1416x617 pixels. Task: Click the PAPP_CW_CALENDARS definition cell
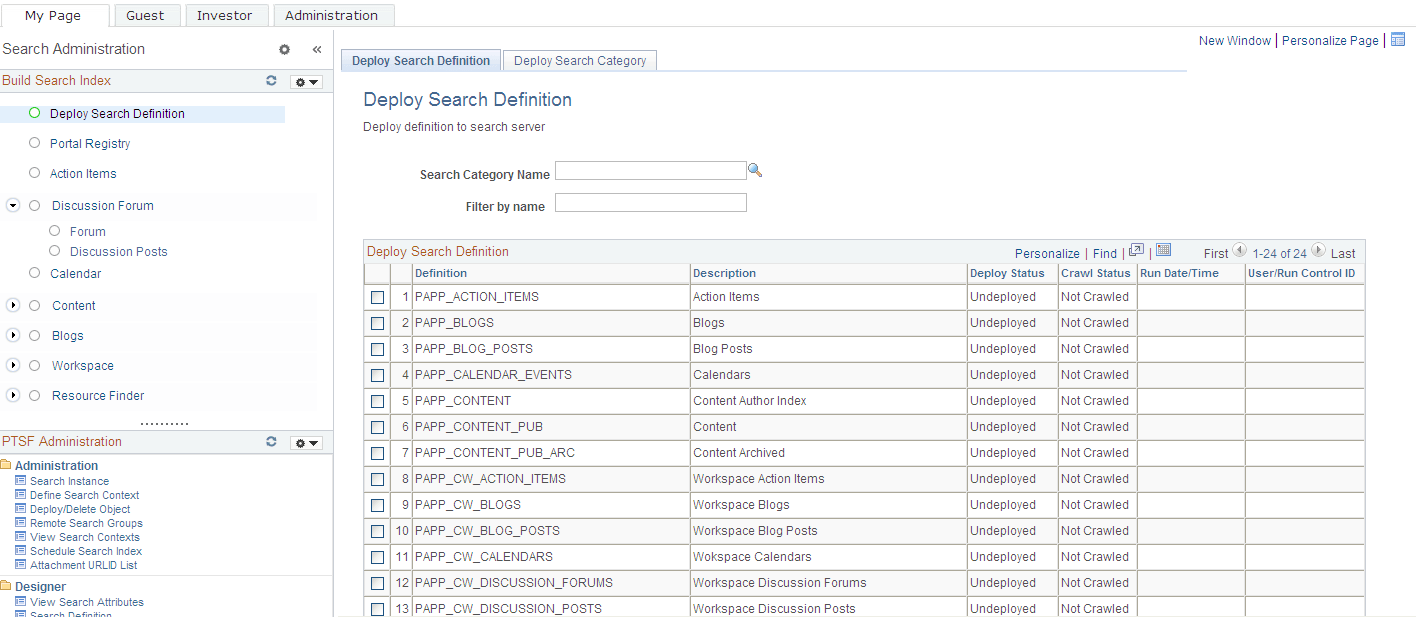[x=551, y=557]
